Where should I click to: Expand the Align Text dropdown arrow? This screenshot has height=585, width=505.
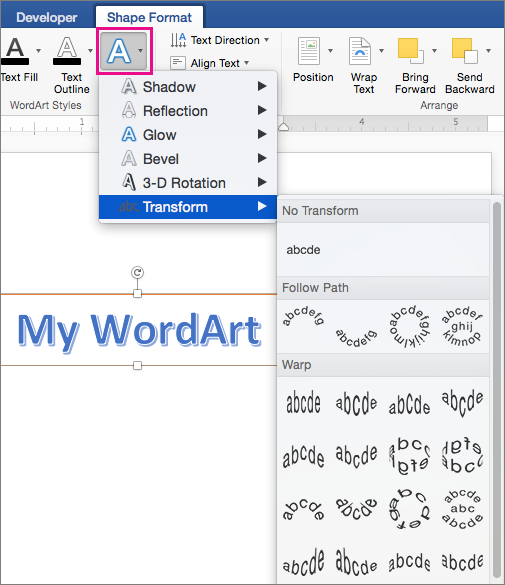(x=246, y=63)
